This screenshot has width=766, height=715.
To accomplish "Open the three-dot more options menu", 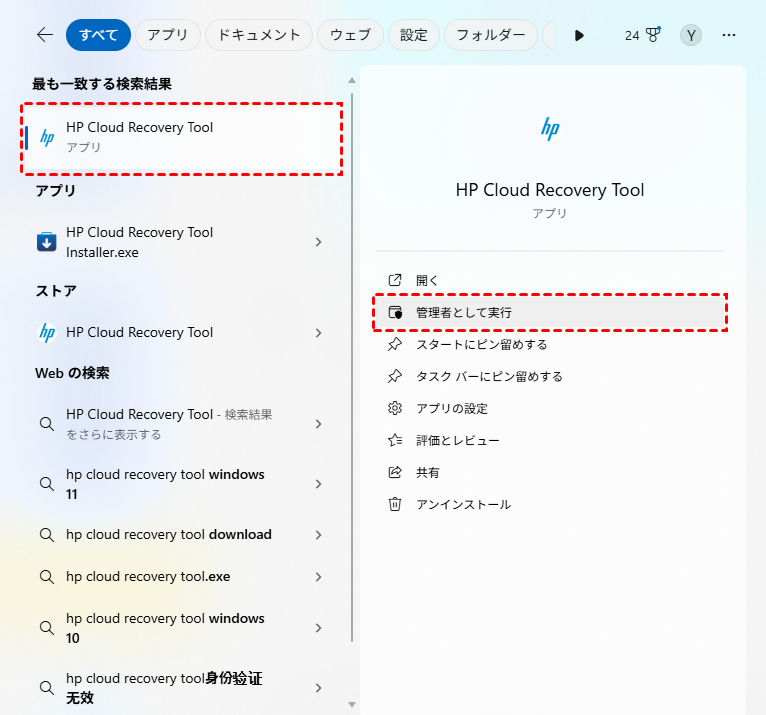I will (728, 35).
